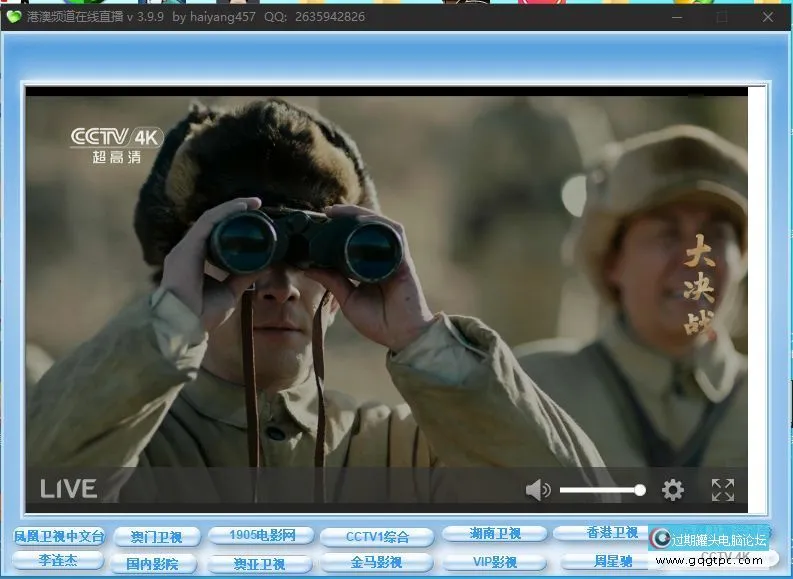This screenshot has width=793, height=579.
Task: Adjust the volume slider in player
Action: [x=600, y=490]
